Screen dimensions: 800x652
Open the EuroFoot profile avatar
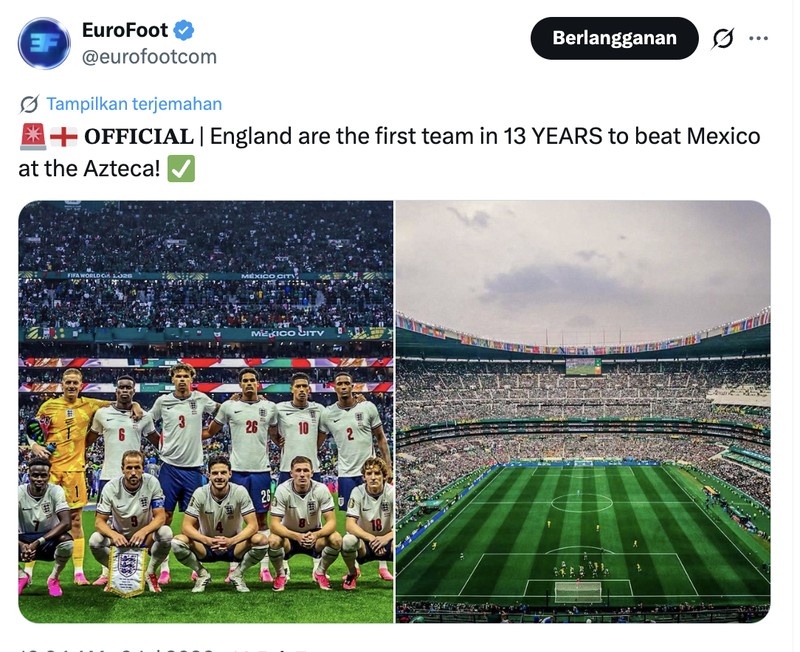(44, 43)
